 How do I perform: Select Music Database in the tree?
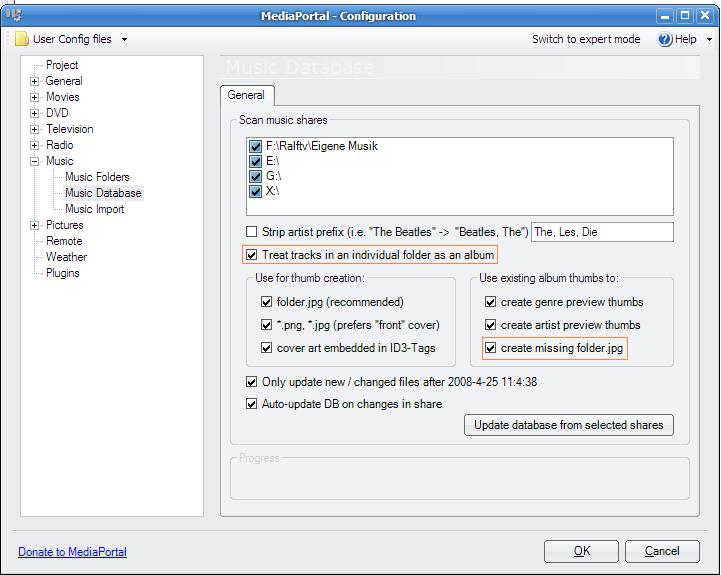103,193
